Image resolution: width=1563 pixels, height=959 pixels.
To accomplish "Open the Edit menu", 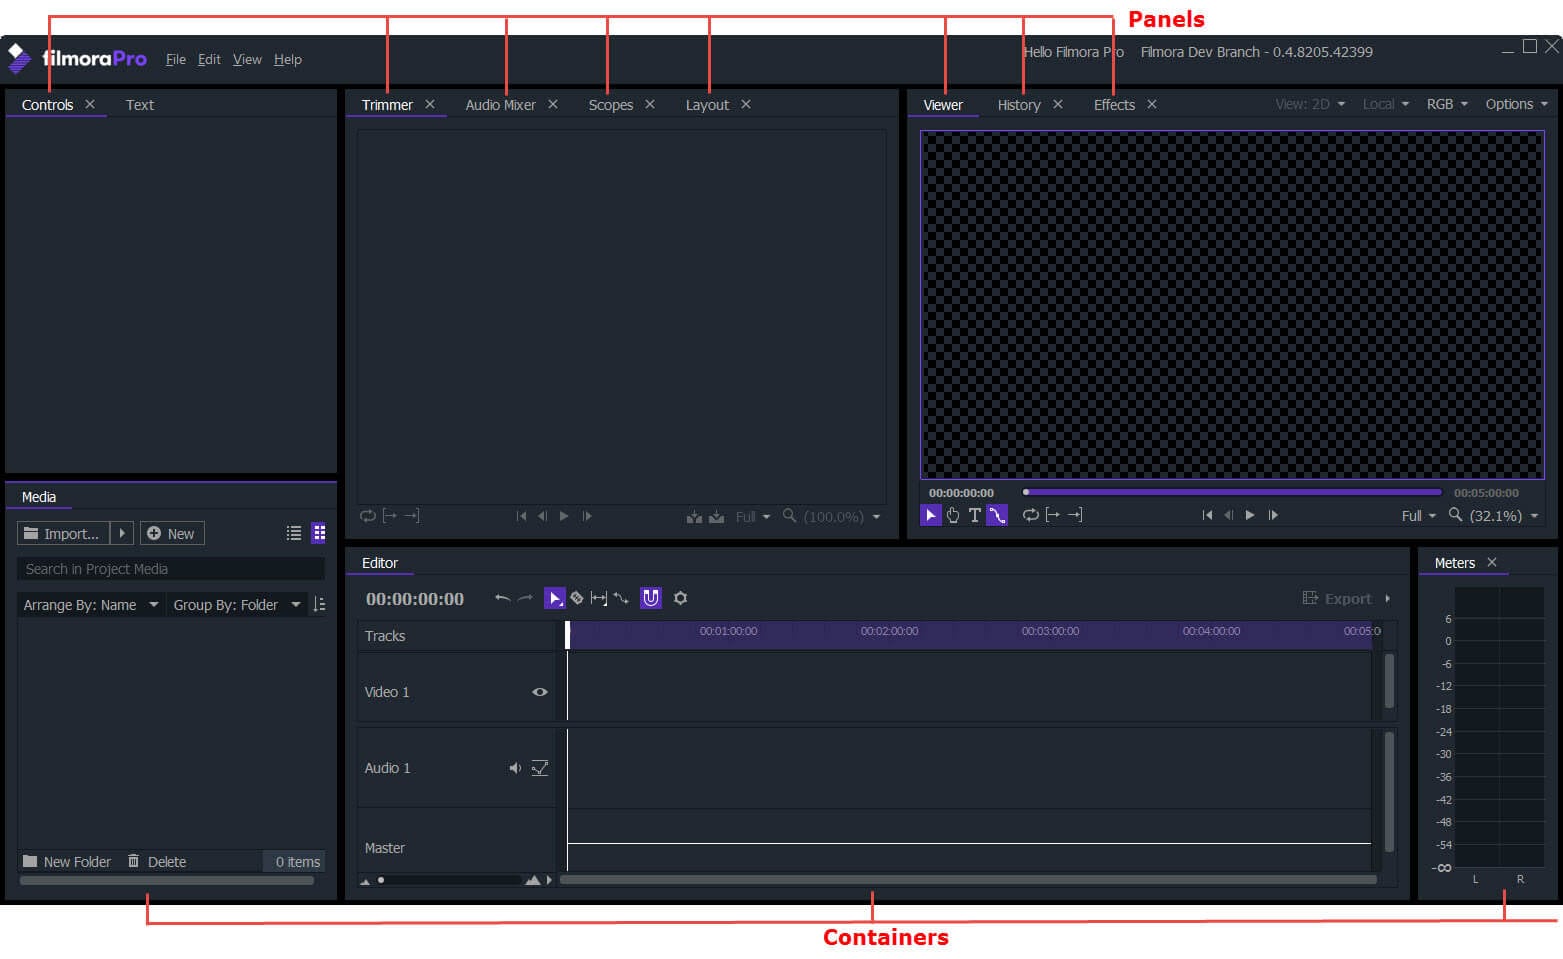I will click(209, 59).
